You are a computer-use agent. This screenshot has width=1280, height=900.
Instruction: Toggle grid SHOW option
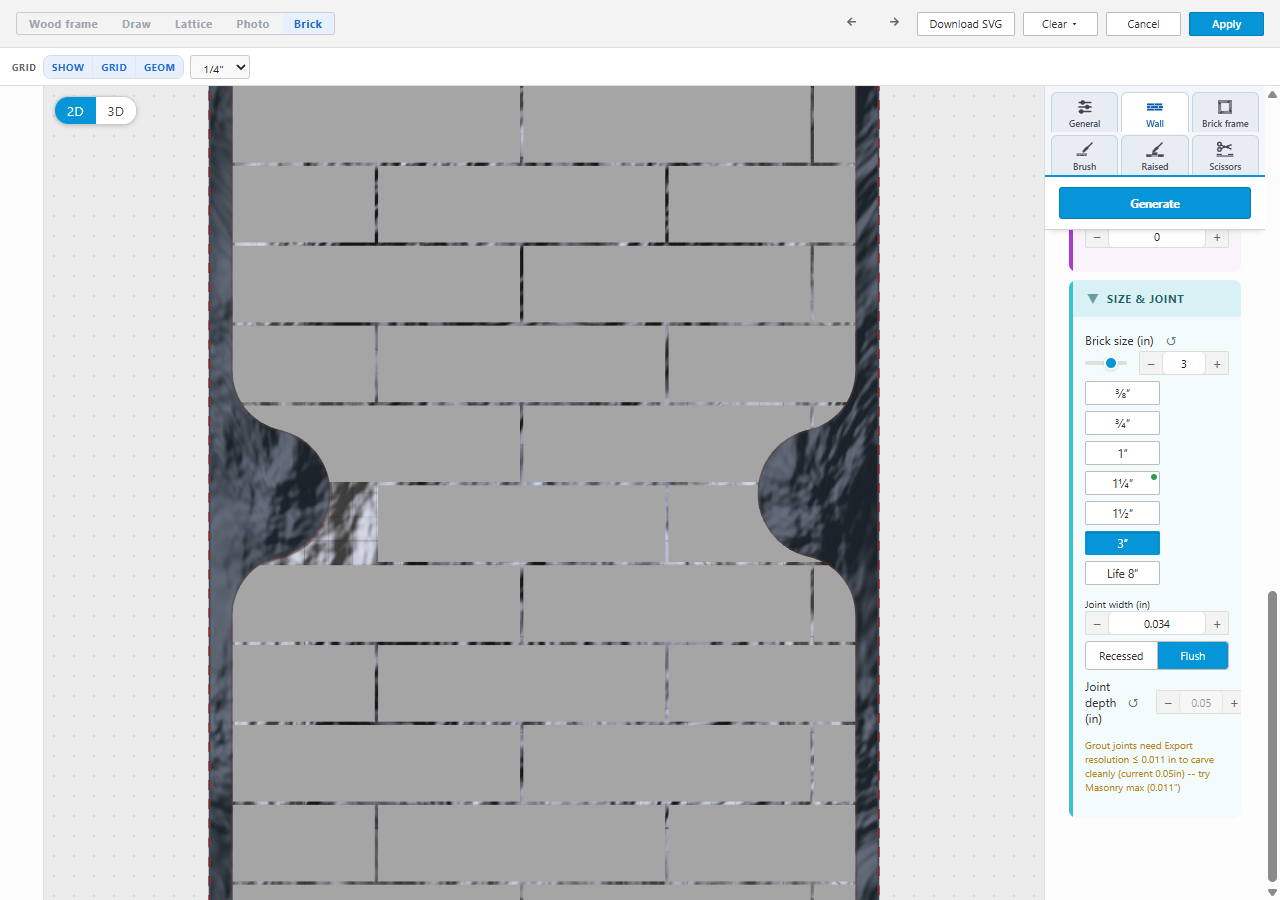tap(68, 68)
